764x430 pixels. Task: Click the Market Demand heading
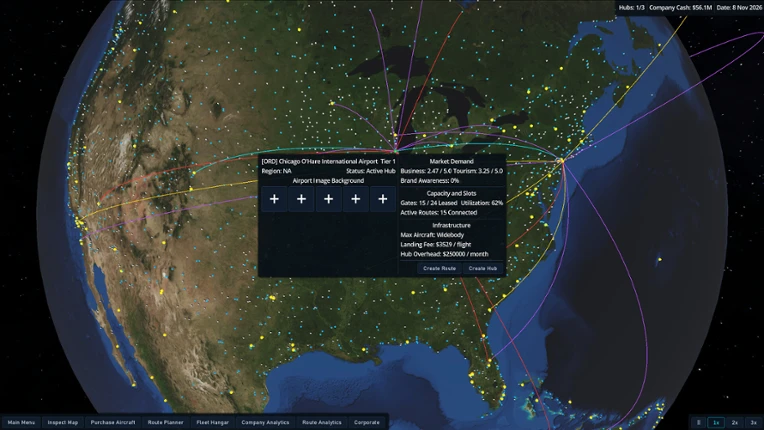[451, 161]
